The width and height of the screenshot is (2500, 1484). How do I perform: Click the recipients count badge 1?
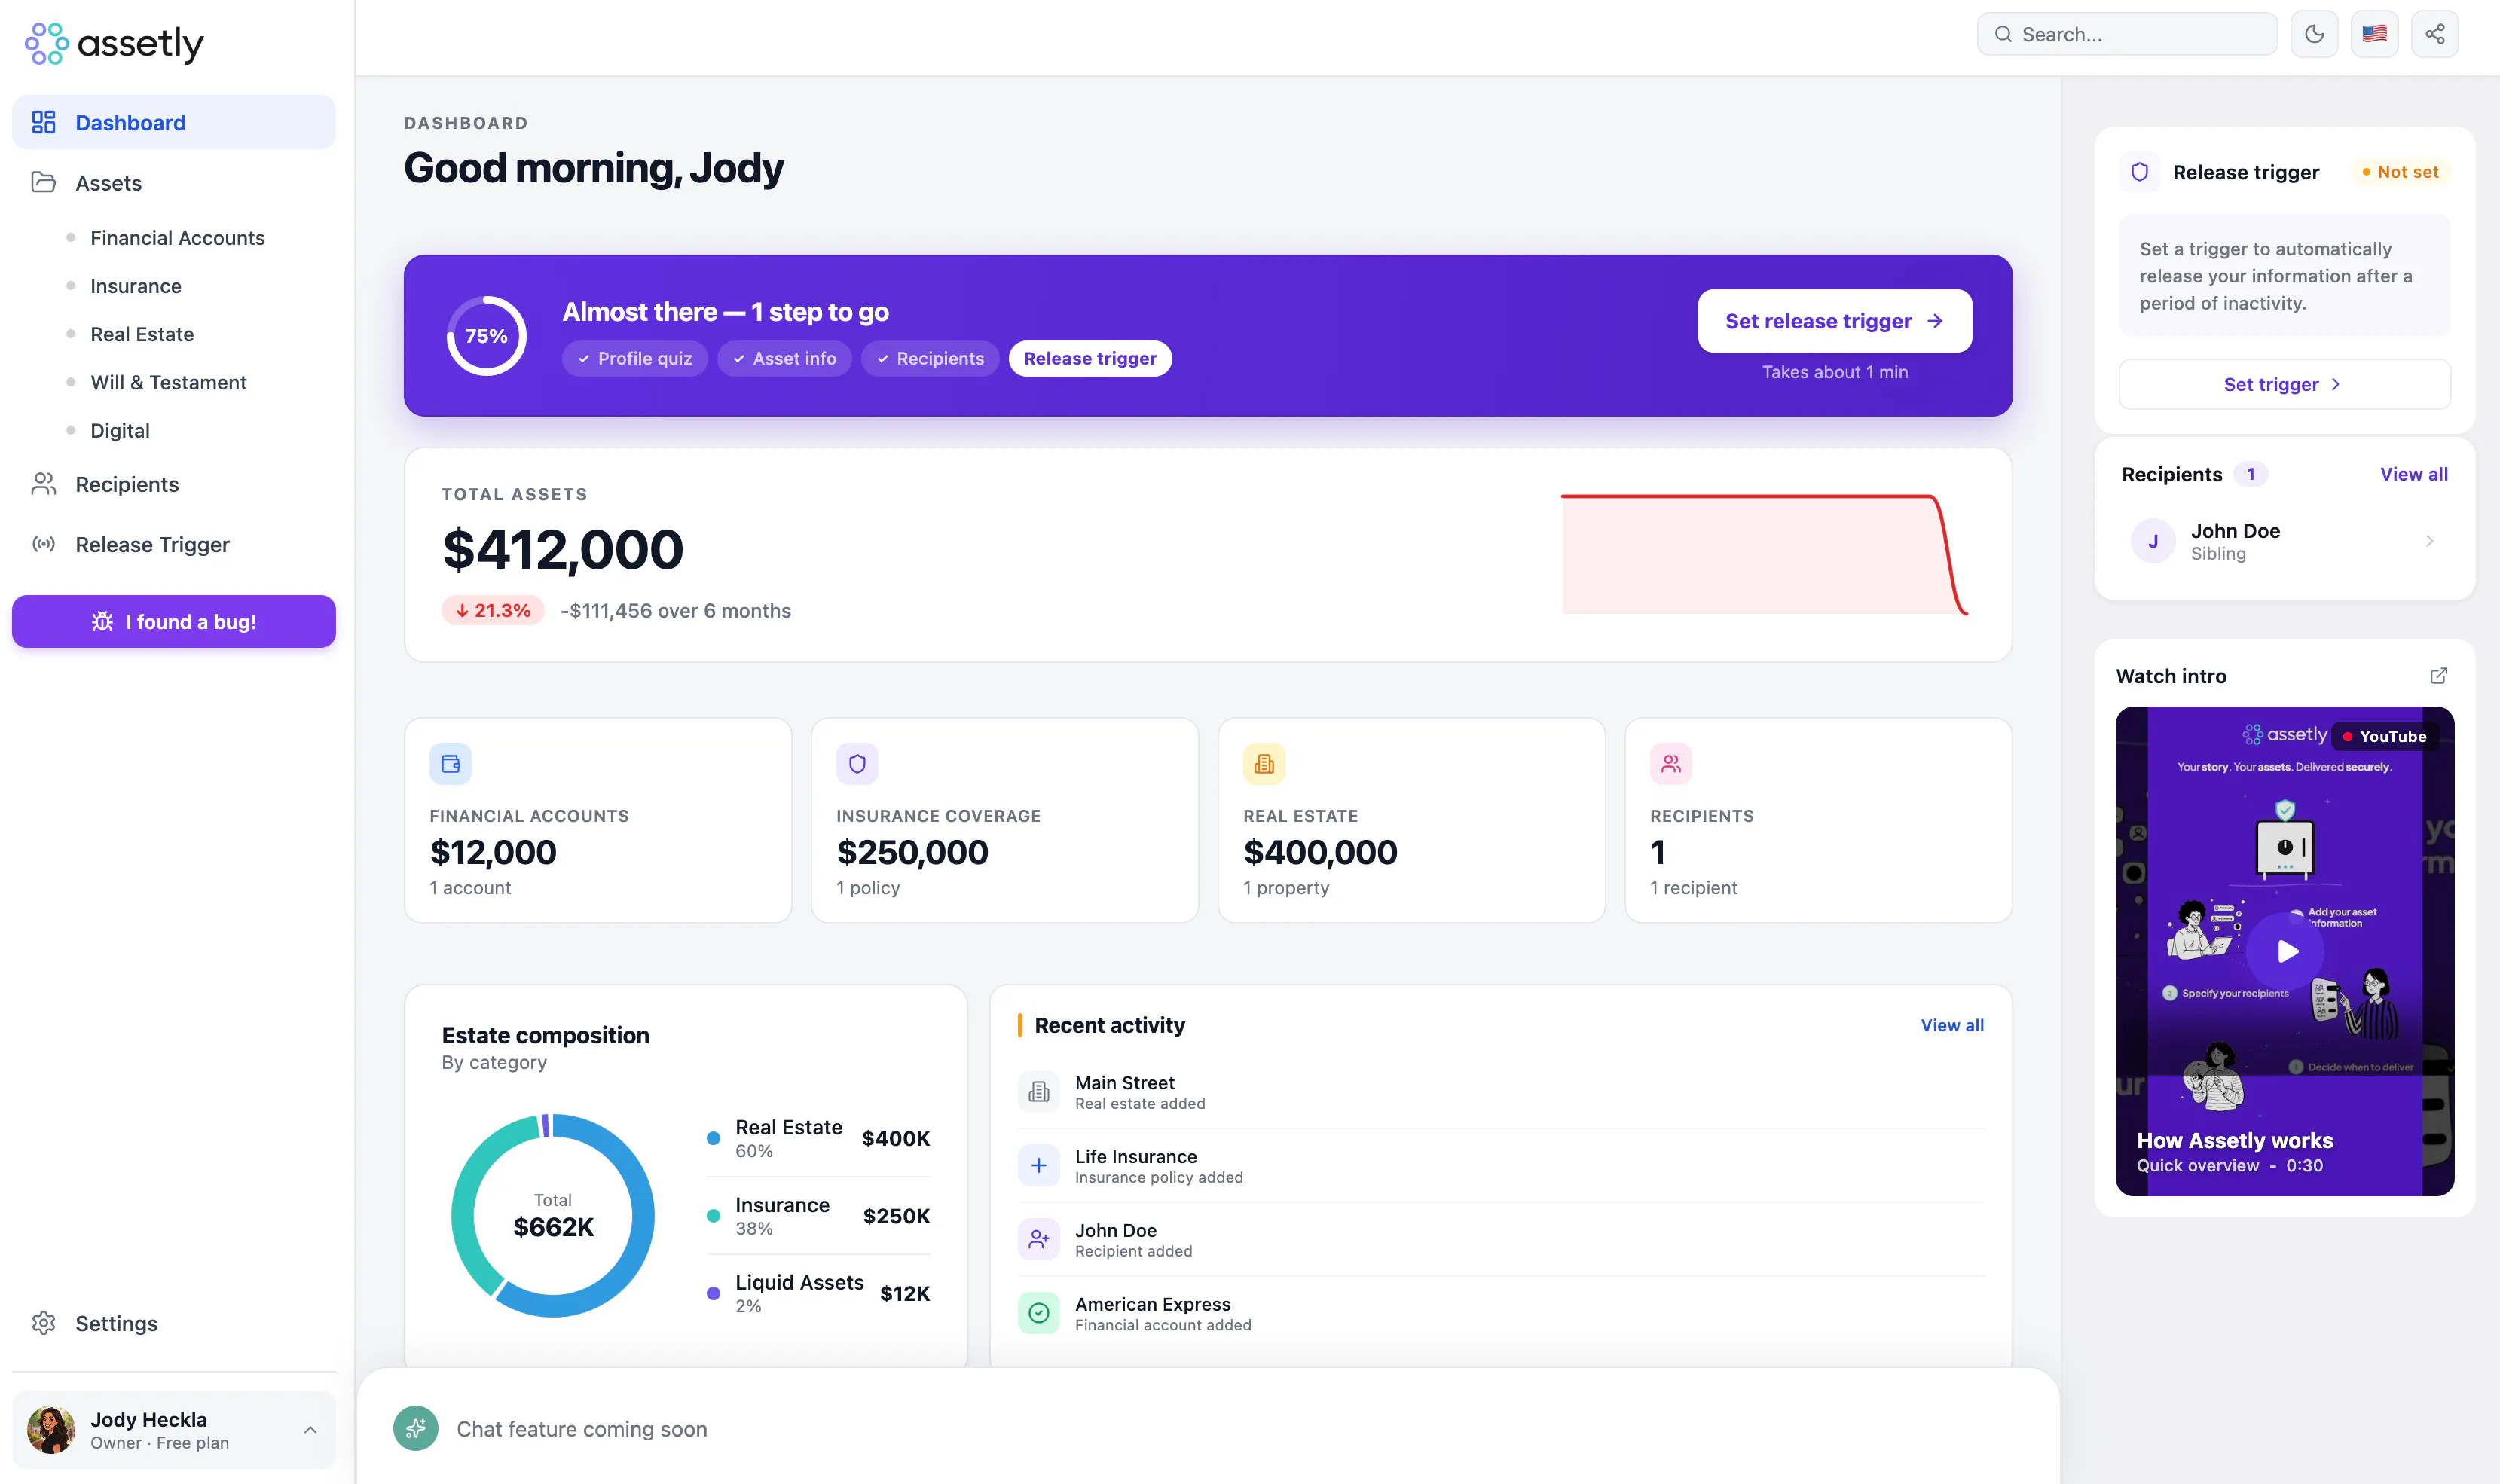(2251, 474)
